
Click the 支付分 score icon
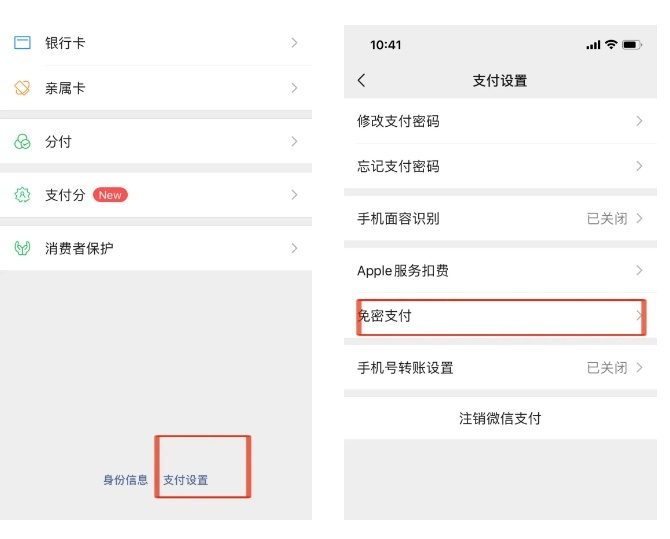pos(22,195)
